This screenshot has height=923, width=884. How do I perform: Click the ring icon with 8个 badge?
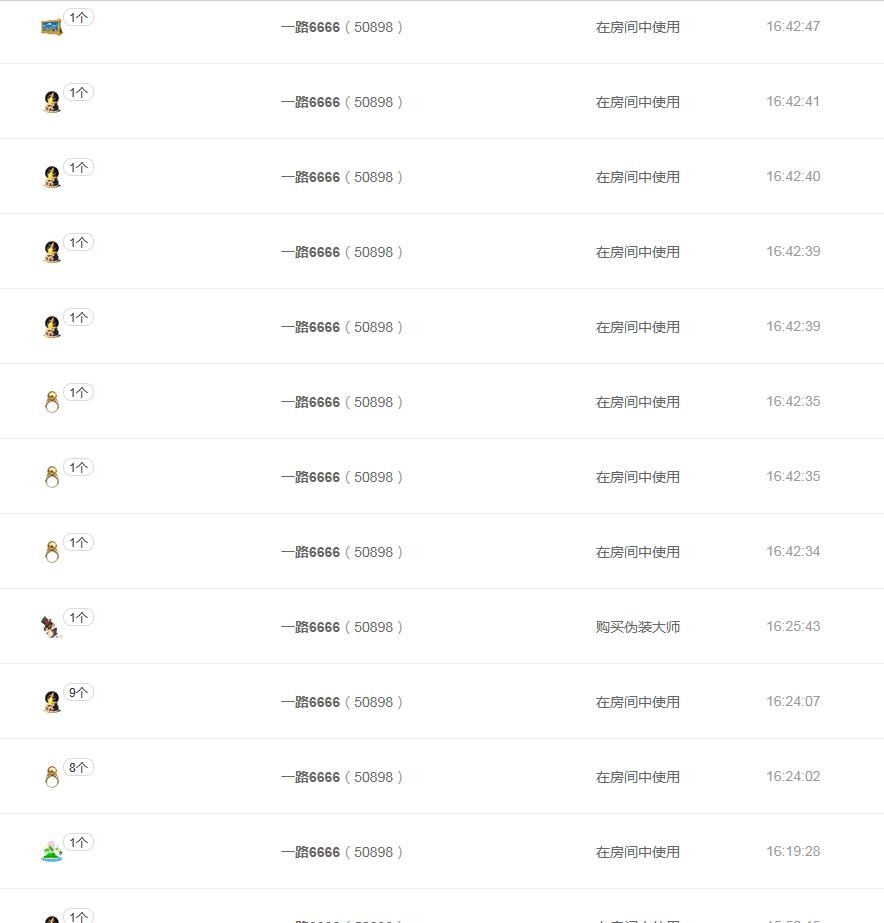pos(52,776)
